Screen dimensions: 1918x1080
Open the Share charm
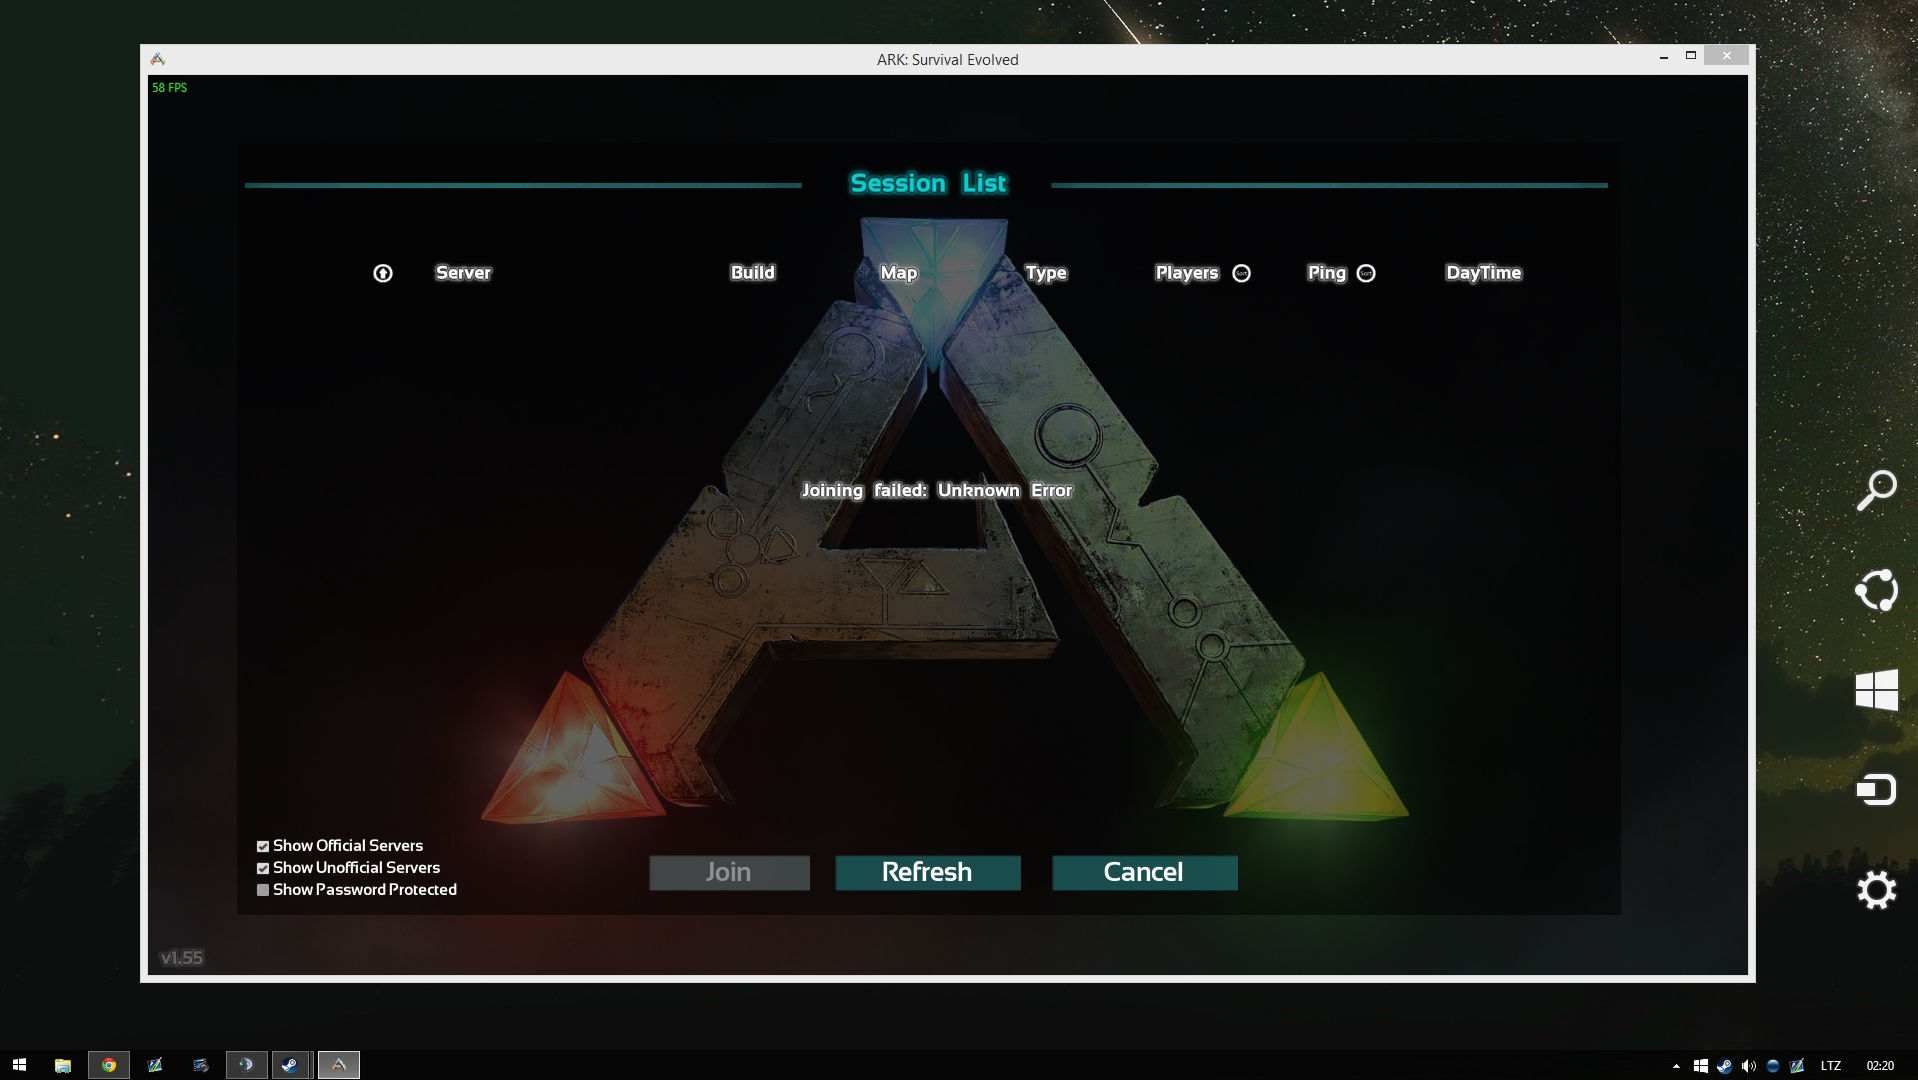(1876, 590)
